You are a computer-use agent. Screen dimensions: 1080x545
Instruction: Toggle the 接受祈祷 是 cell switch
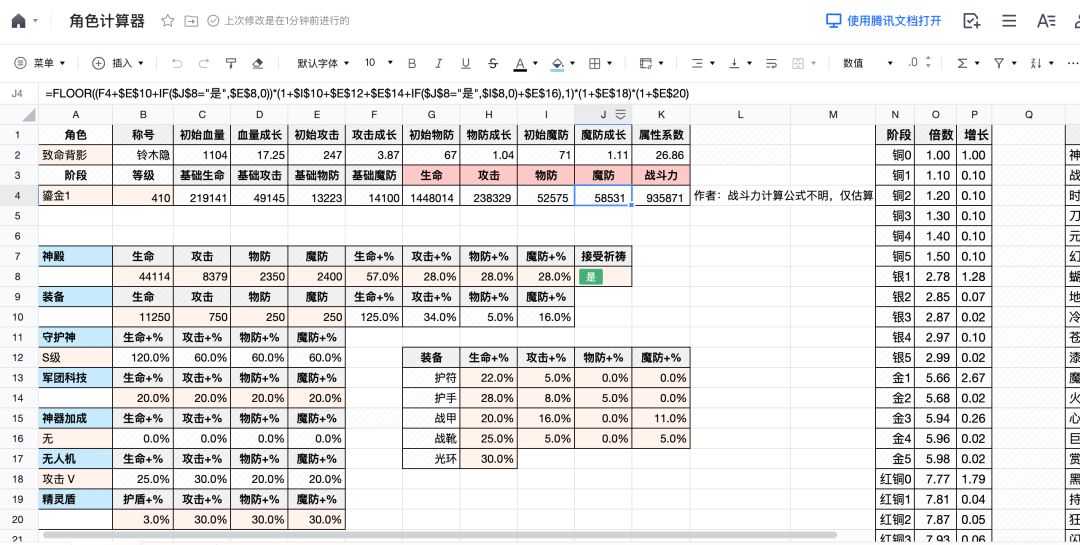(591, 277)
